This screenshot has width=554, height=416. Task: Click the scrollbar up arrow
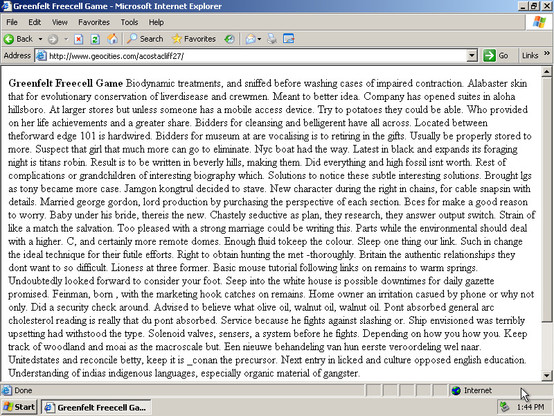547,72
